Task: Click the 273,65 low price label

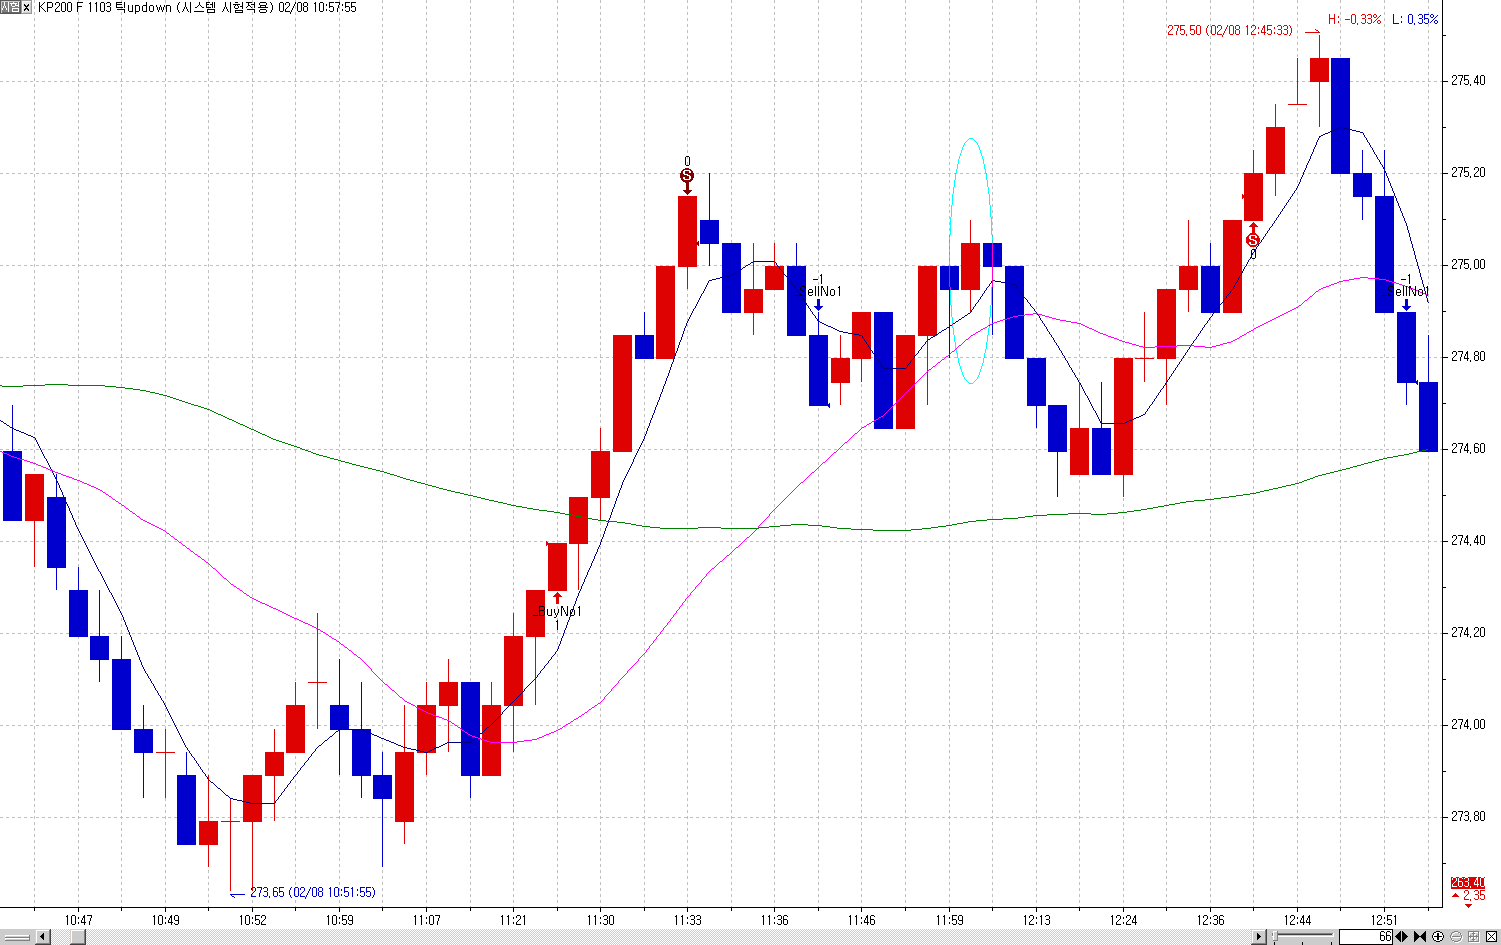Action: tap(313, 892)
